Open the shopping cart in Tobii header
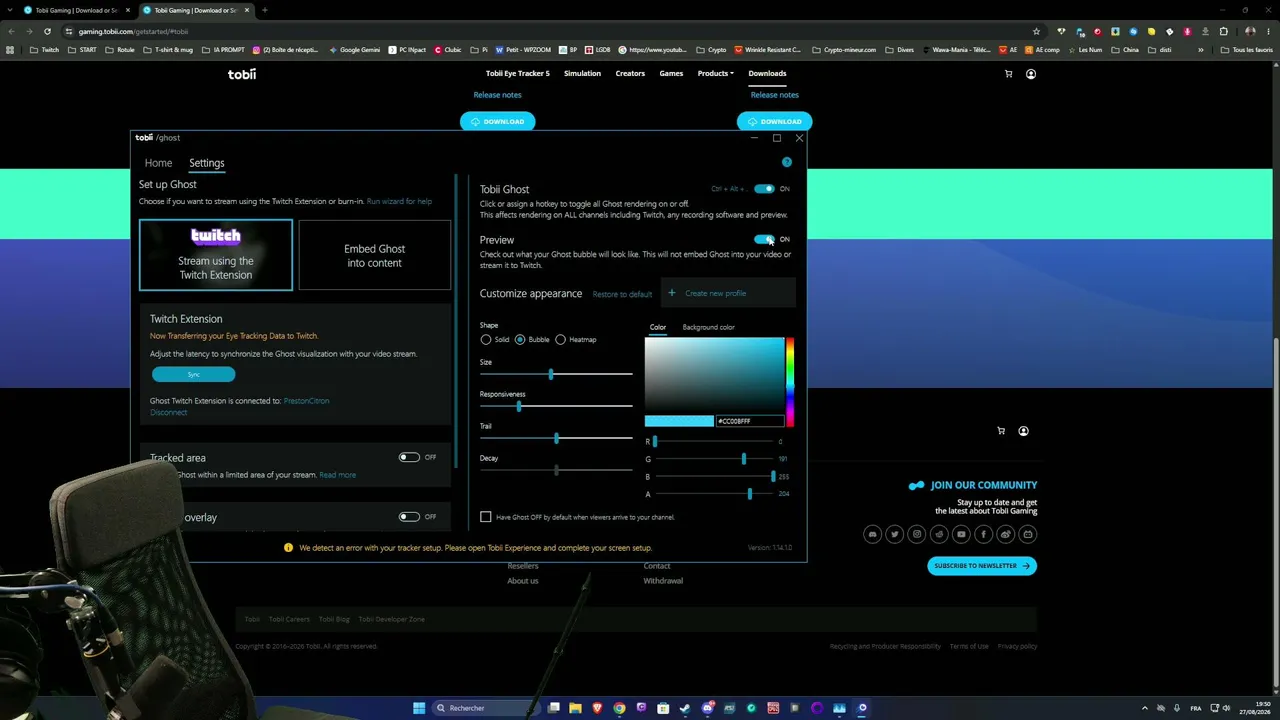 click(x=1008, y=74)
